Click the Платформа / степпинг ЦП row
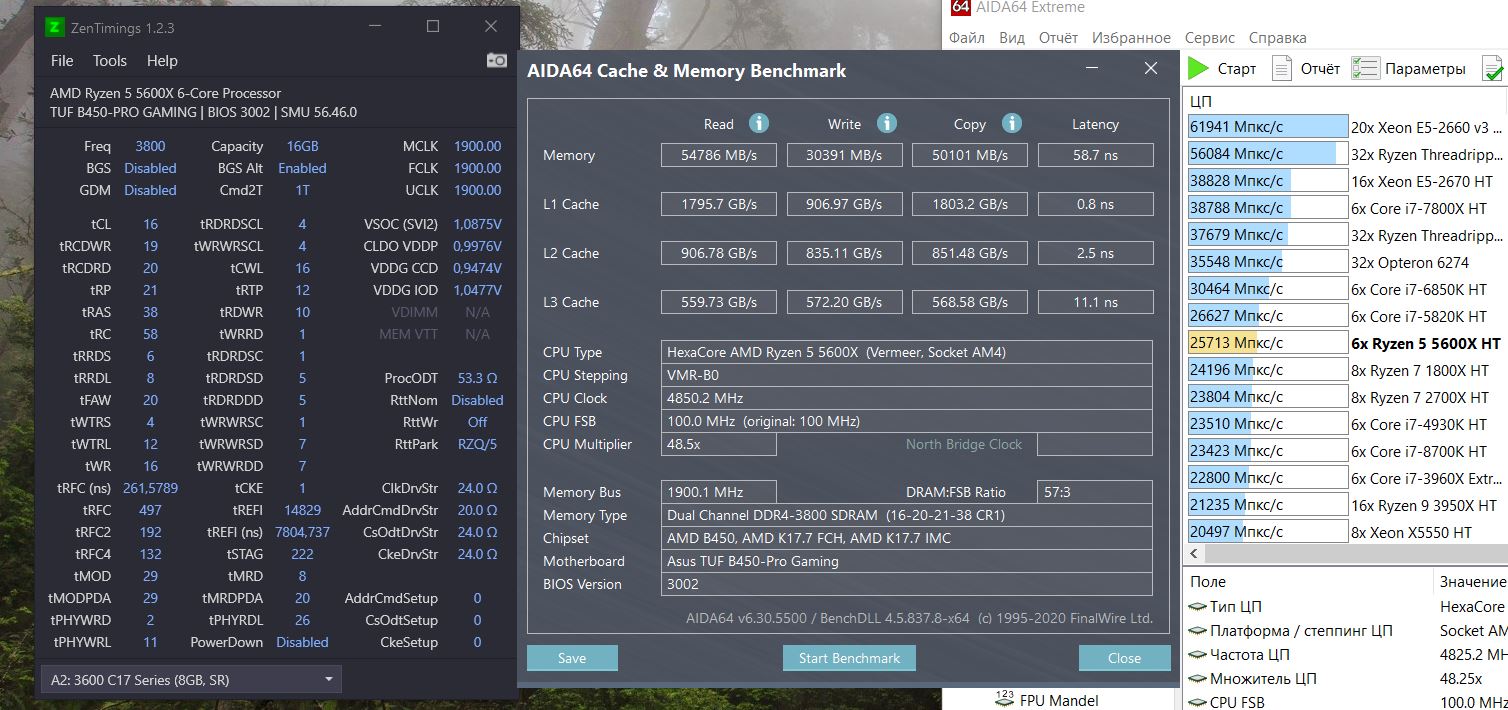This screenshot has width=1508, height=710. (x=1346, y=631)
